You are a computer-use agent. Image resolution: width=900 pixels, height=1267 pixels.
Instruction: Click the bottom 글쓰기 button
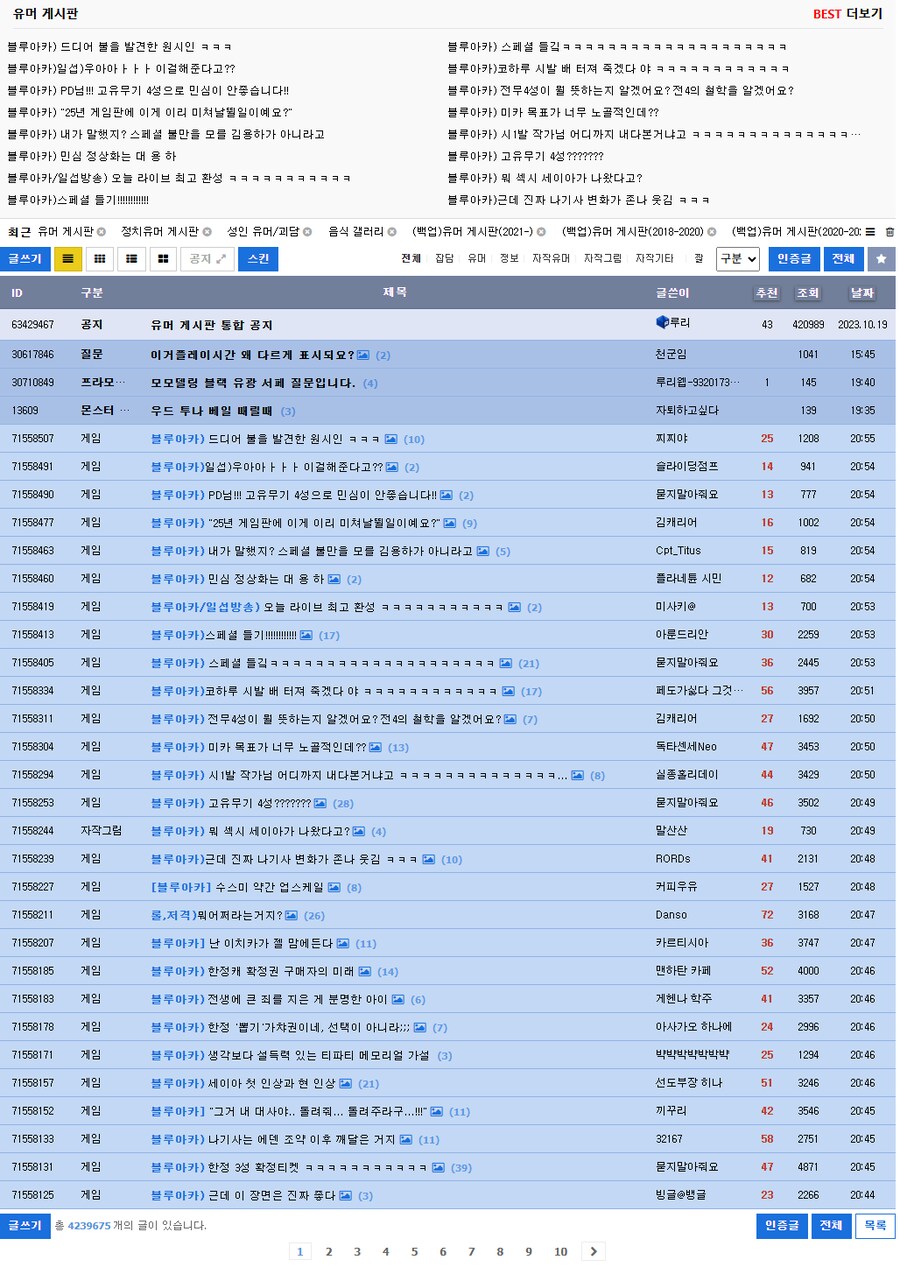[25, 1225]
